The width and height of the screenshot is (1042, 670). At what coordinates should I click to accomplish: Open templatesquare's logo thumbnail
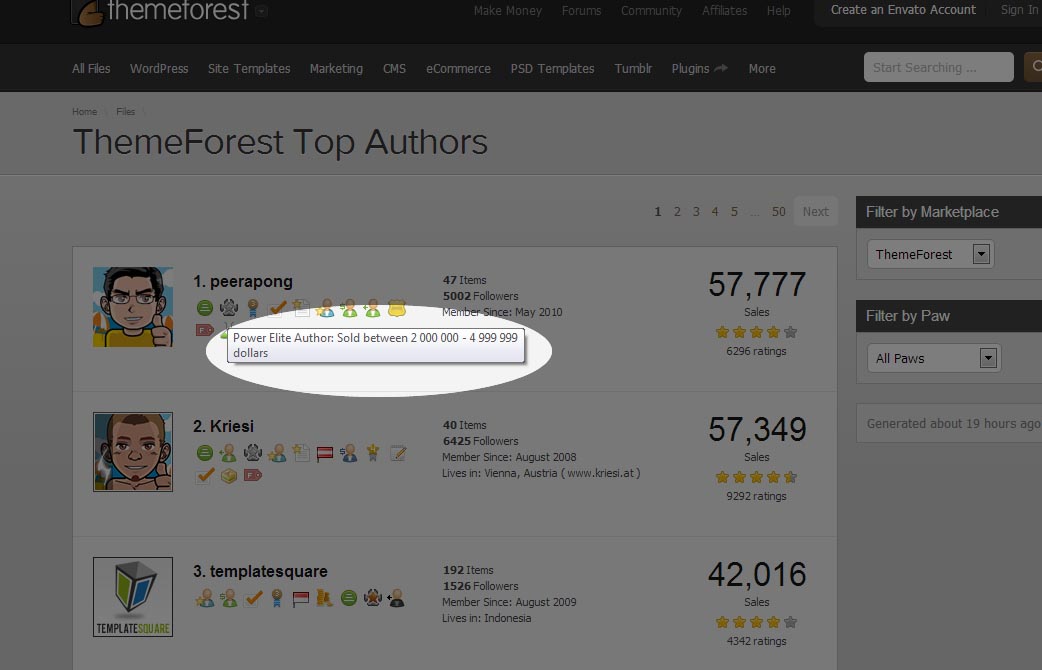133,597
